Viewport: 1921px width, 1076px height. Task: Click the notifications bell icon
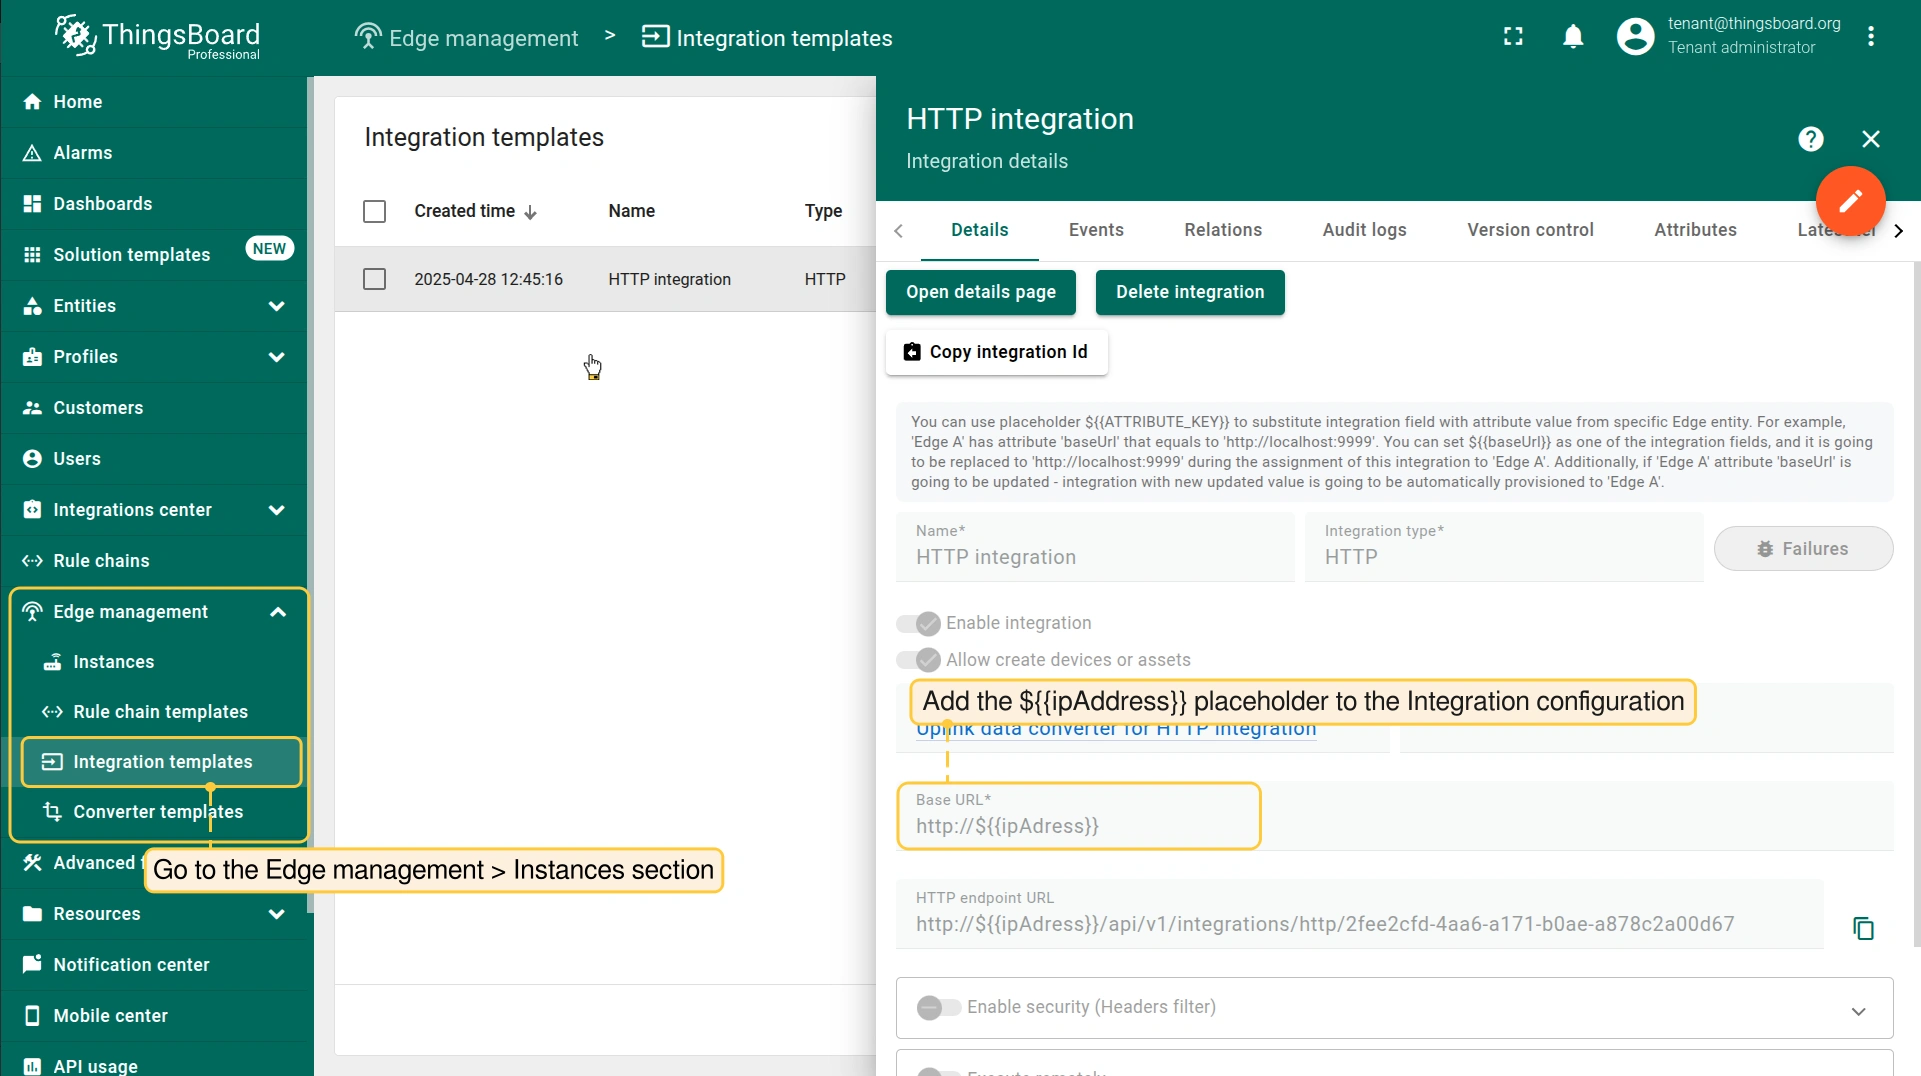(1573, 37)
